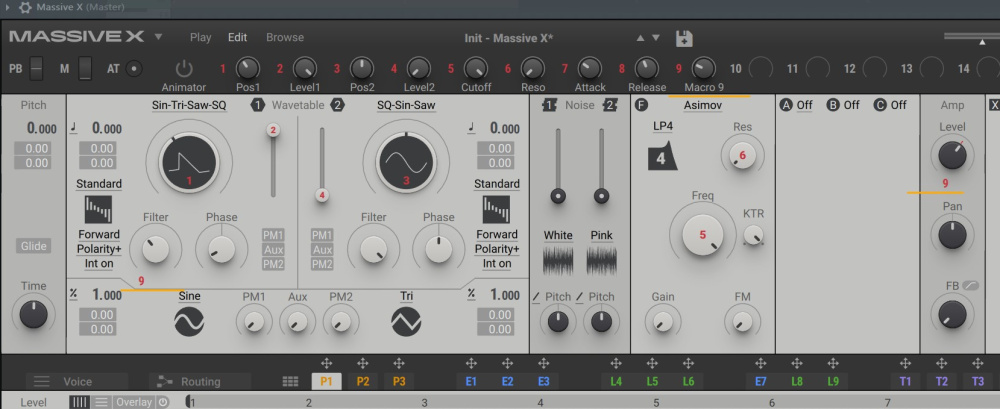Image resolution: width=1000 pixels, height=409 pixels.
Task: Select the P1 performer tab
Action: click(327, 382)
